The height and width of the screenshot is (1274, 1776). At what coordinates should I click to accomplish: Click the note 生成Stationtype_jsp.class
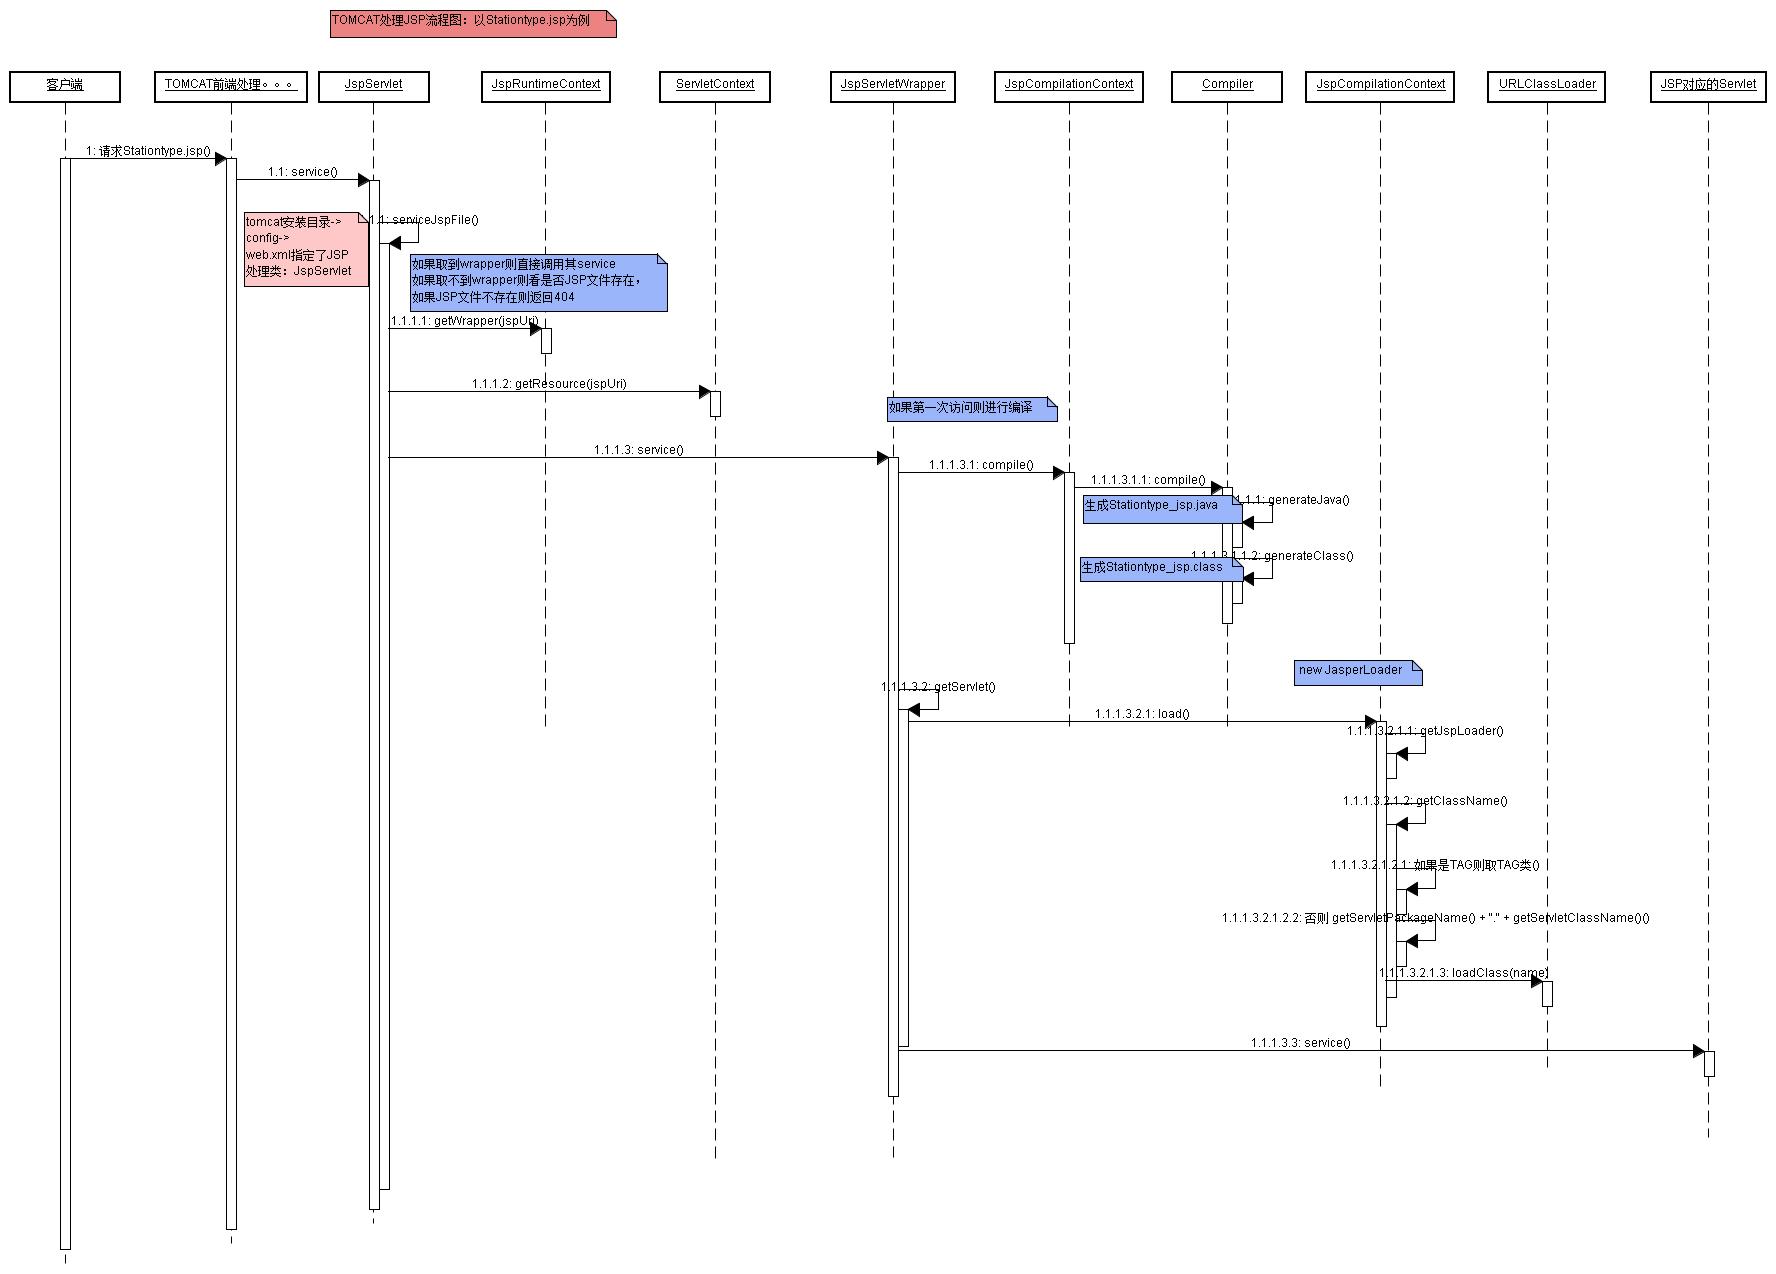(x=1161, y=568)
